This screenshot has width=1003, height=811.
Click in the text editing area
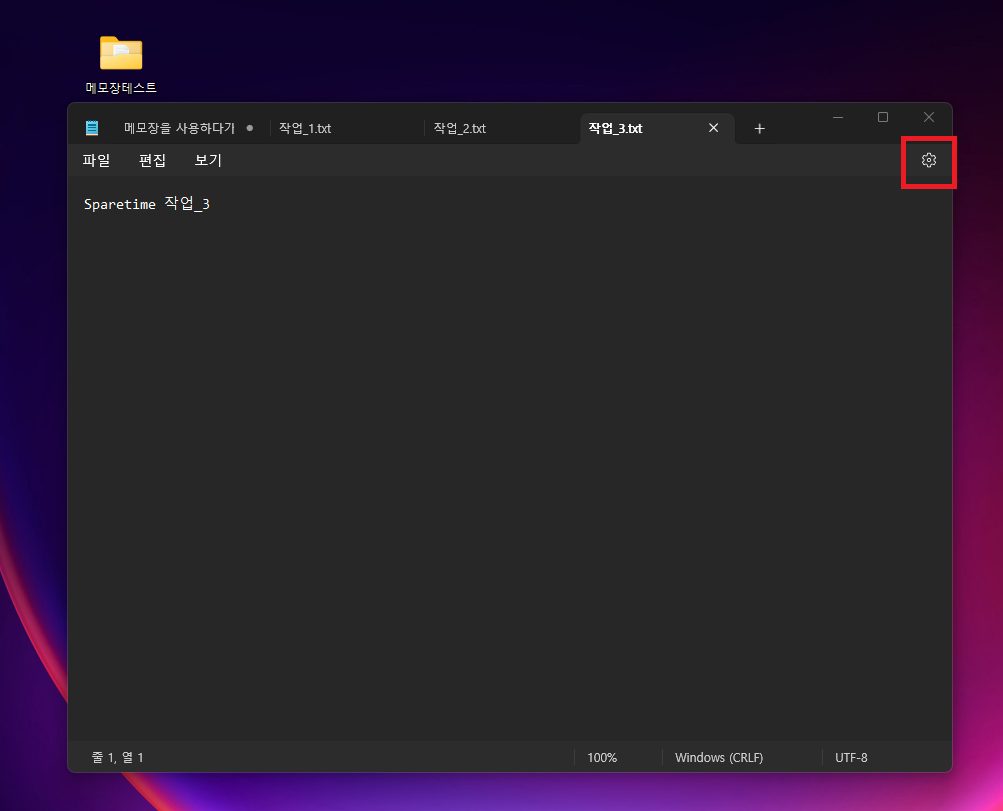point(500,400)
